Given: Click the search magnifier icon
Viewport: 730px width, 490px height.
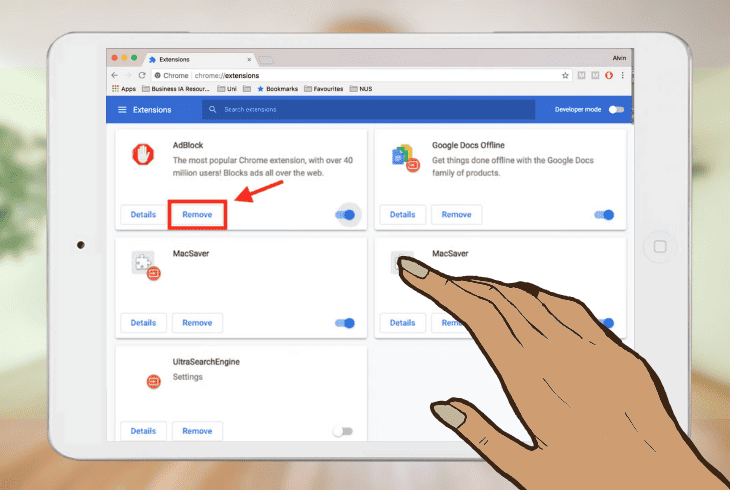Looking at the screenshot, I should [x=213, y=109].
